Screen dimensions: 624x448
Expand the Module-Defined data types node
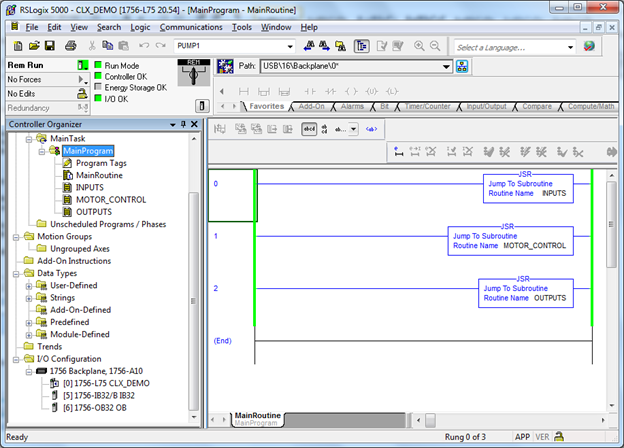29,335
